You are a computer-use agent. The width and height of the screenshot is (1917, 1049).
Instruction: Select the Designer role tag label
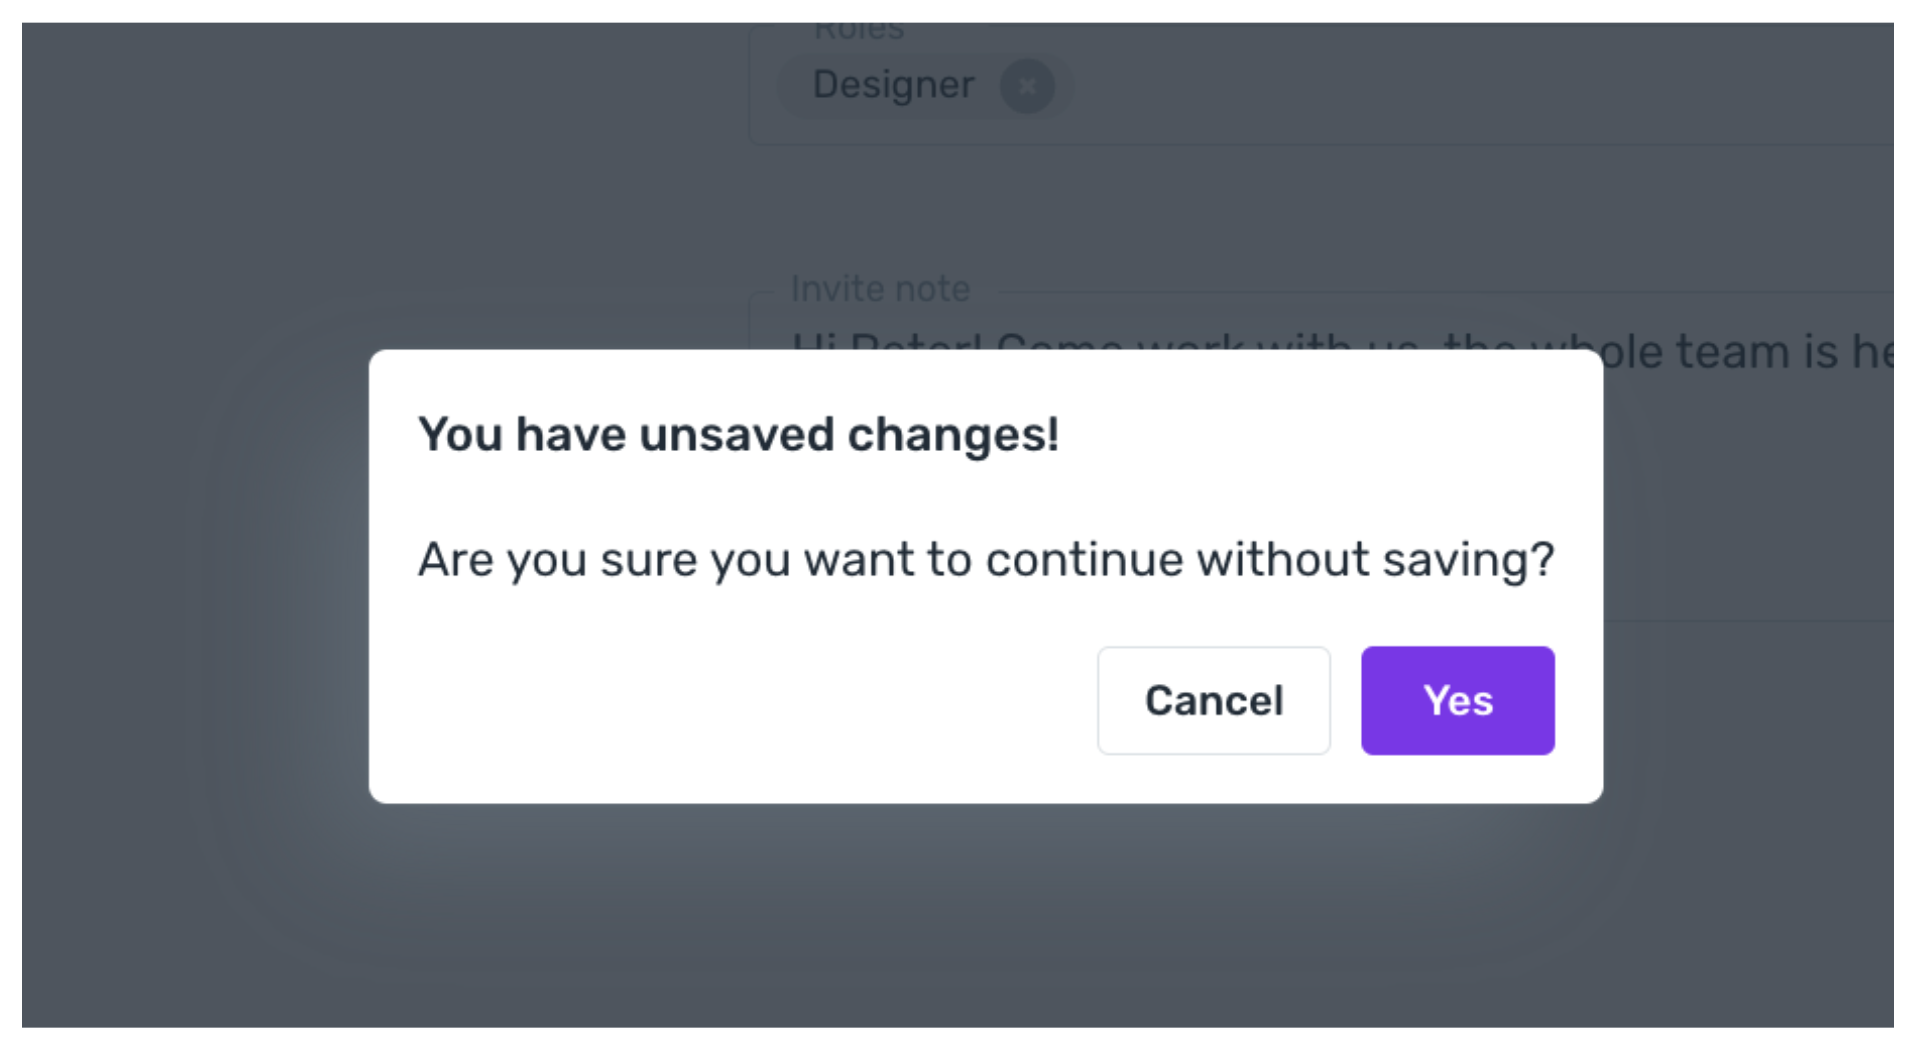[x=893, y=85]
